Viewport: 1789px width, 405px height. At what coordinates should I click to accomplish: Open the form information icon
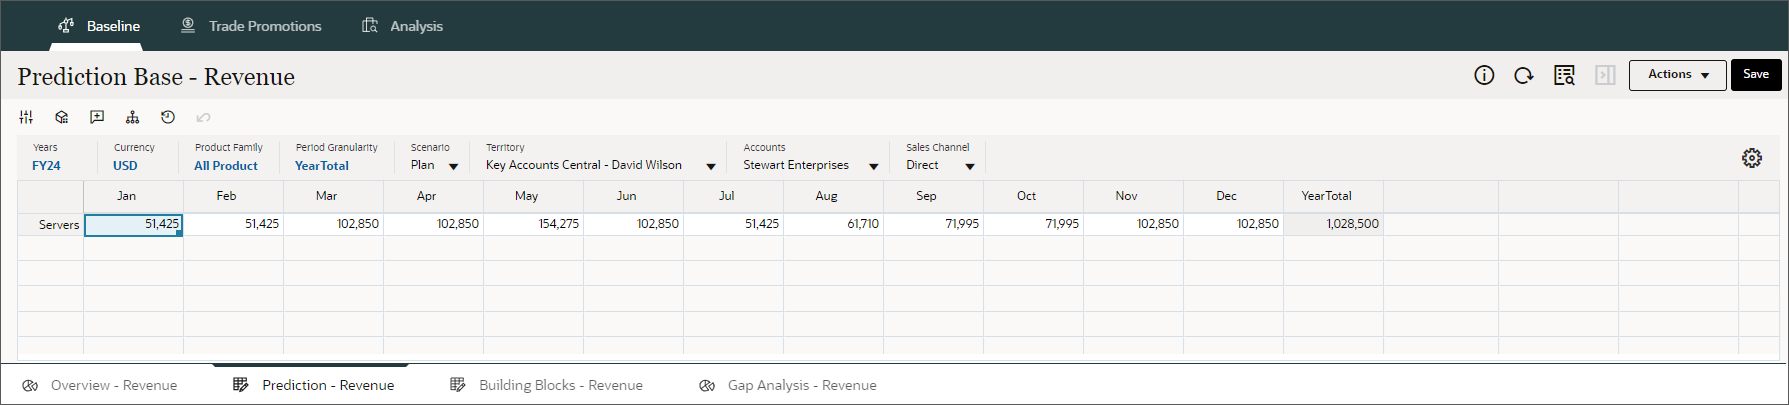(1484, 75)
